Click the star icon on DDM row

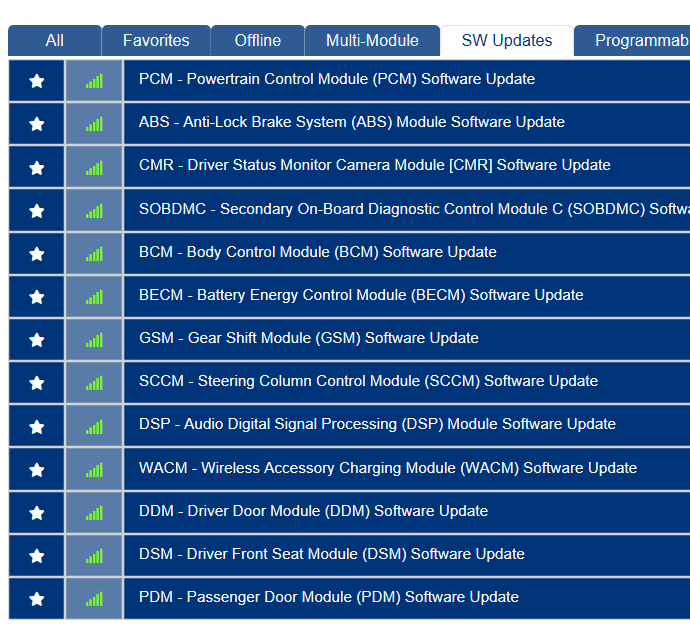37,513
